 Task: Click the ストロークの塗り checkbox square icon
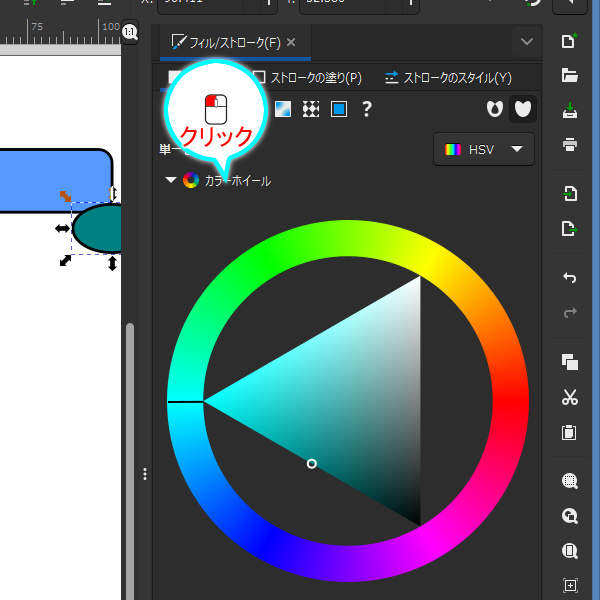click(259, 77)
